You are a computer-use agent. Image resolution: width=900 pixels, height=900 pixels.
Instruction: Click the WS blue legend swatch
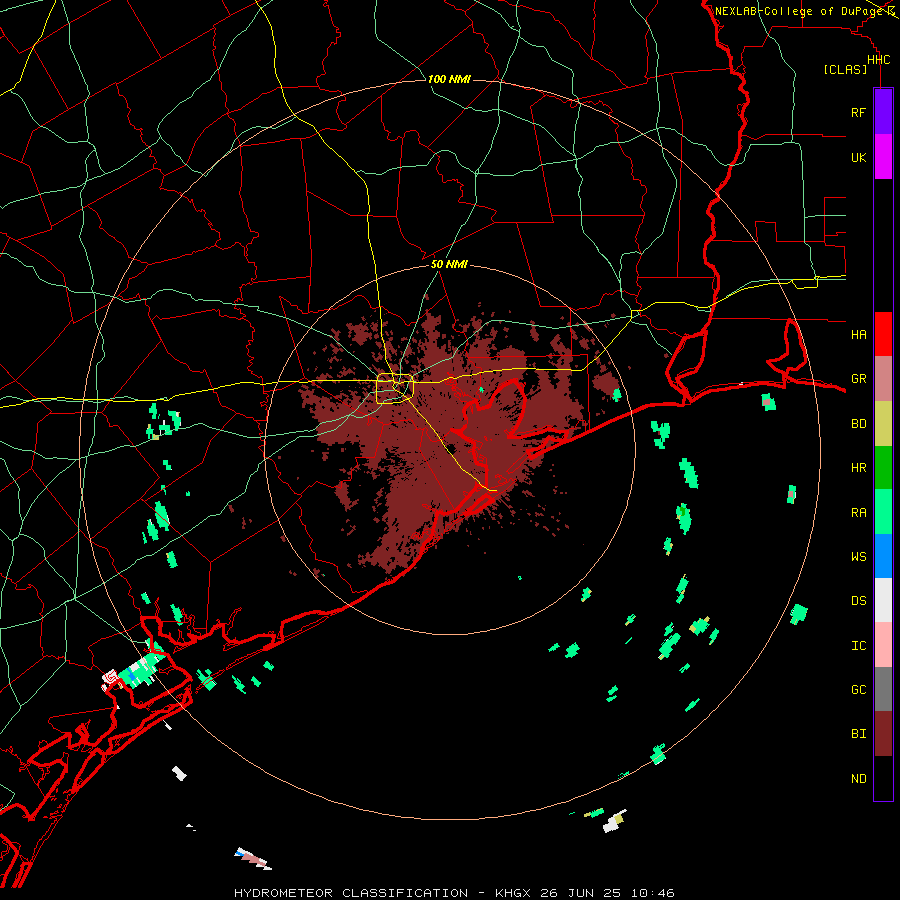click(x=883, y=556)
